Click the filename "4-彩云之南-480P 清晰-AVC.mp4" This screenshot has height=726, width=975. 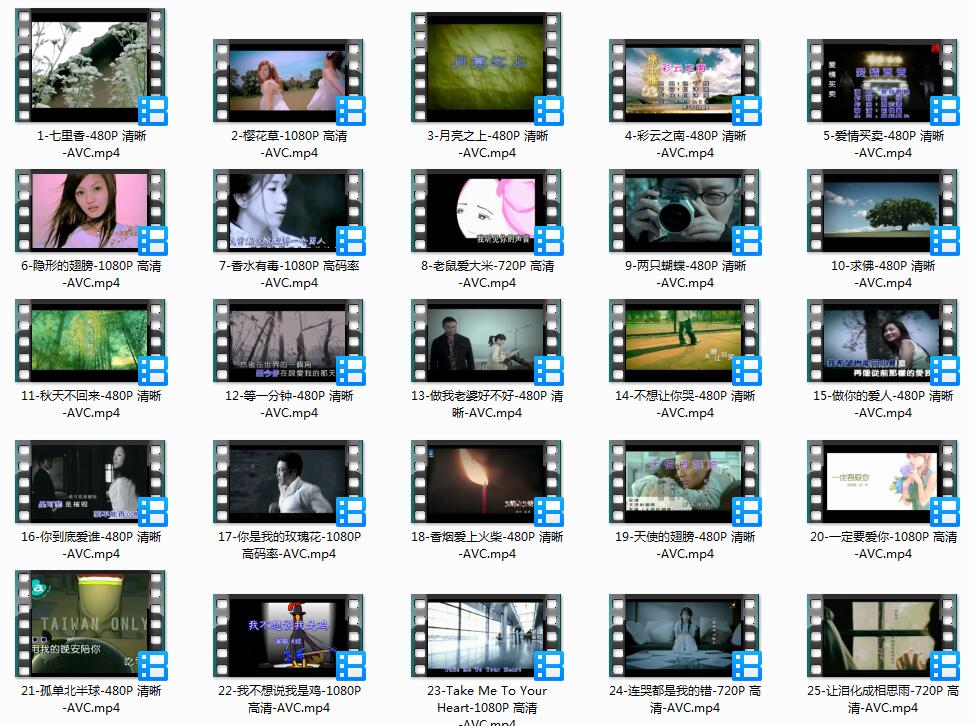tap(685, 144)
